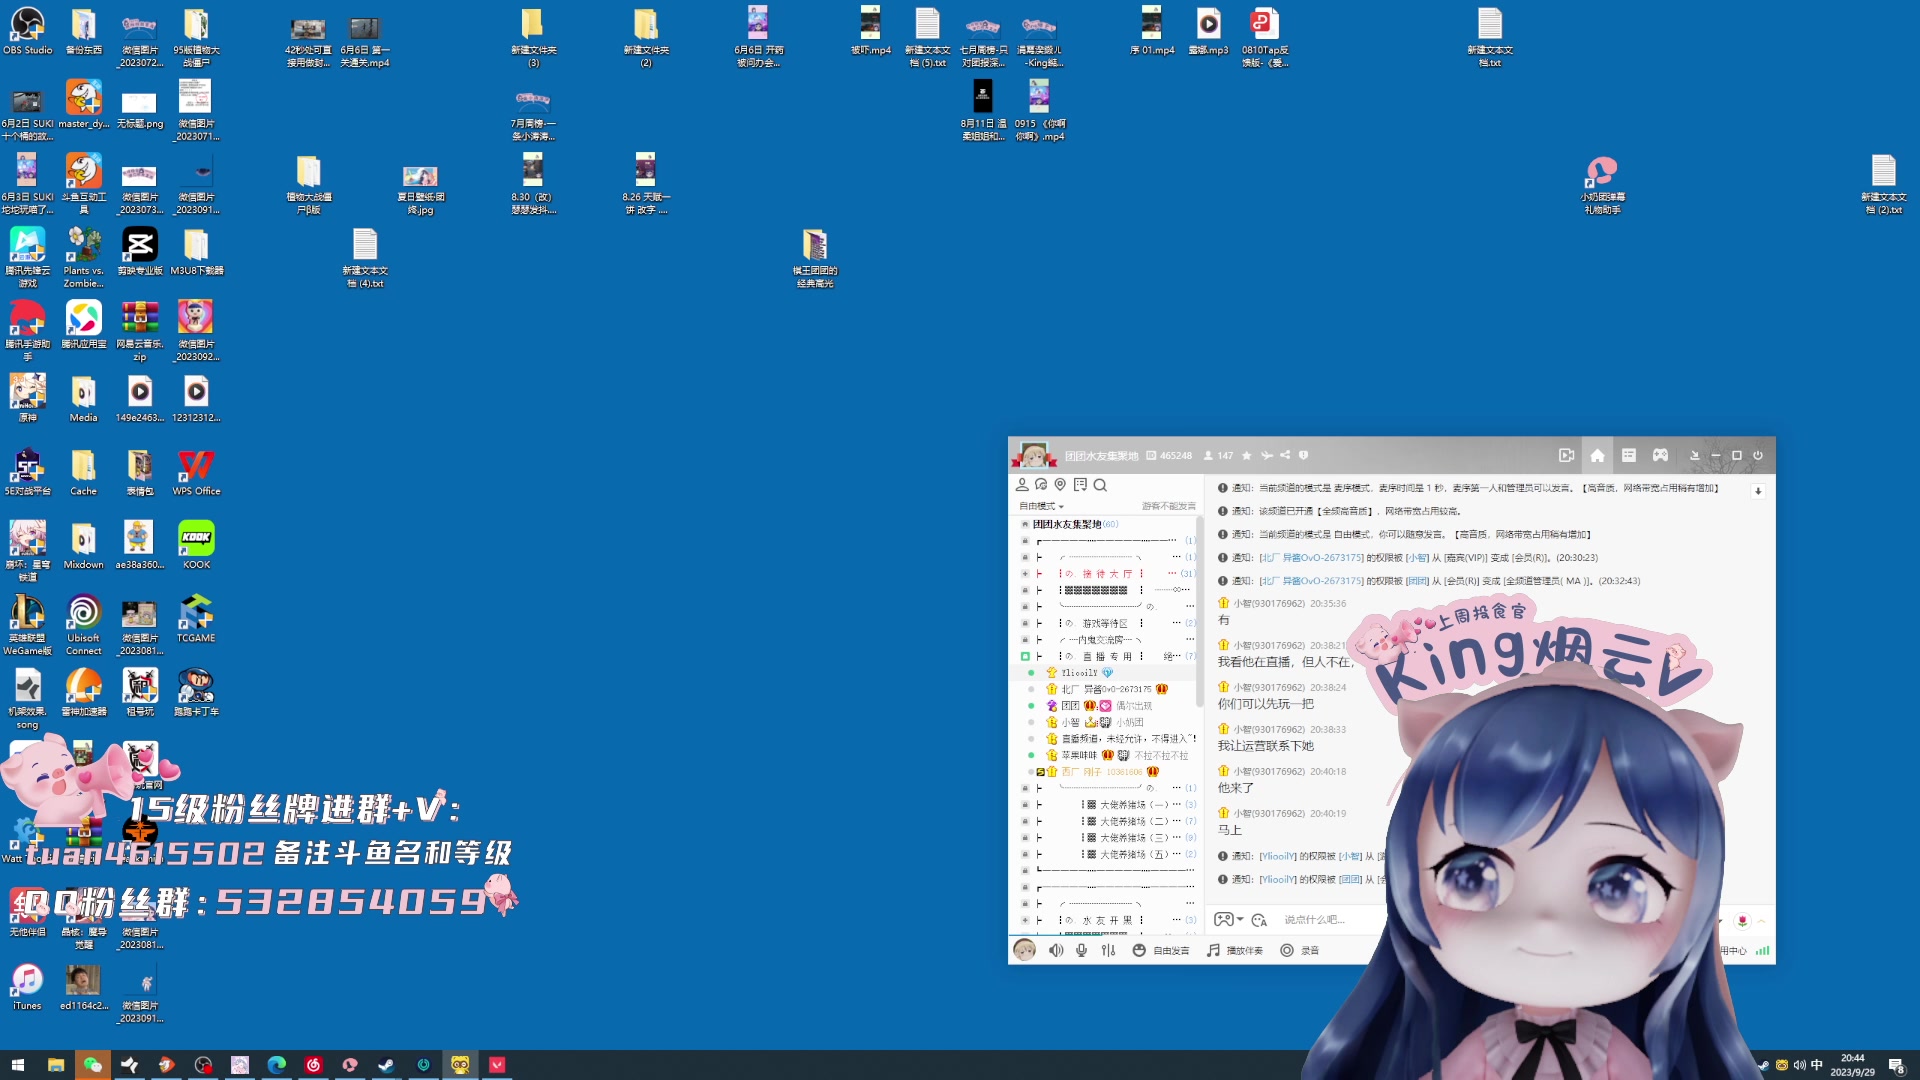Click the search magnifier icon above channel list

(1100, 485)
